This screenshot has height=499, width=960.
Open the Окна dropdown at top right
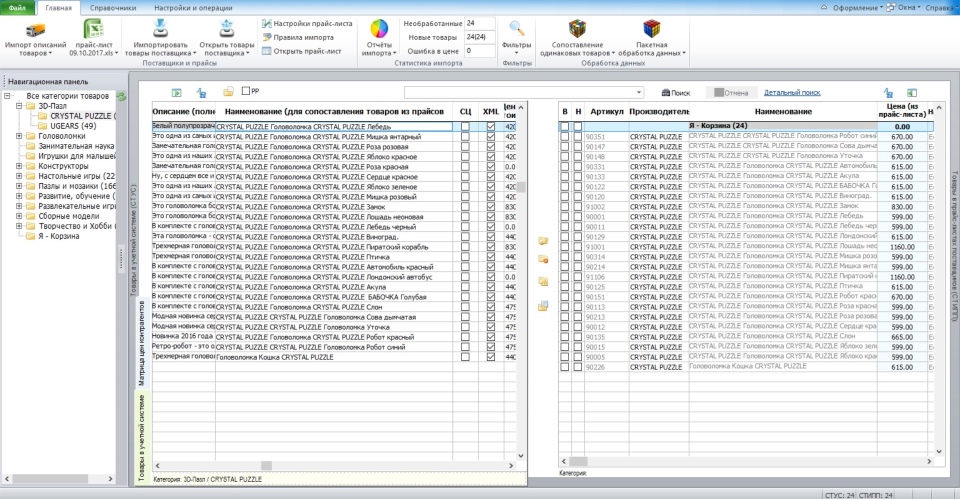[904, 7]
